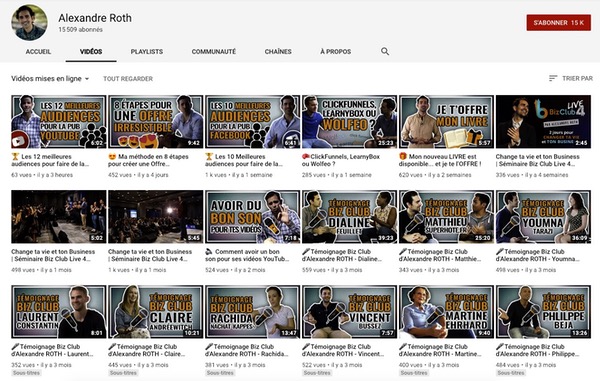Click title ClickFunnels, LearnyBox ou Wolfeo ?
The height and width of the screenshot is (381, 600).
tap(341, 160)
